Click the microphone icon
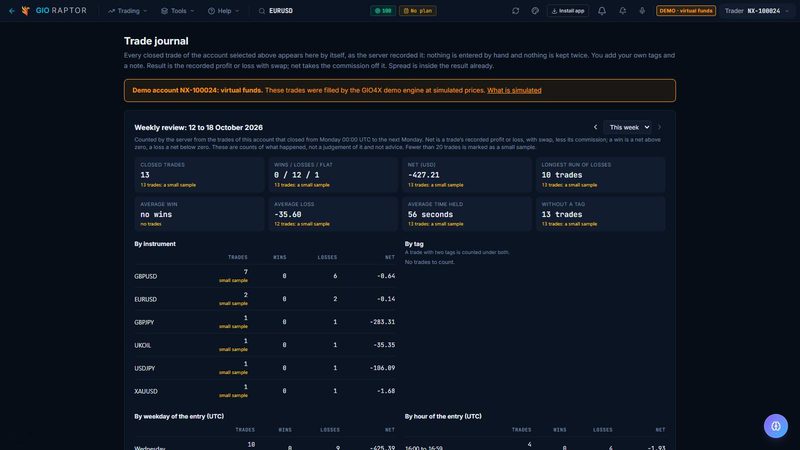800x450 pixels. (x=642, y=11)
